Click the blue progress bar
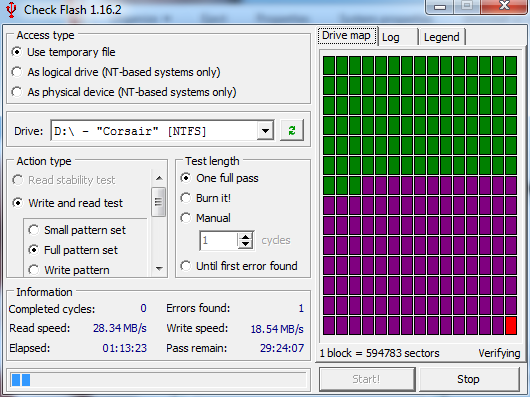The width and height of the screenshot is (530, 397). (x=158, y=380)
